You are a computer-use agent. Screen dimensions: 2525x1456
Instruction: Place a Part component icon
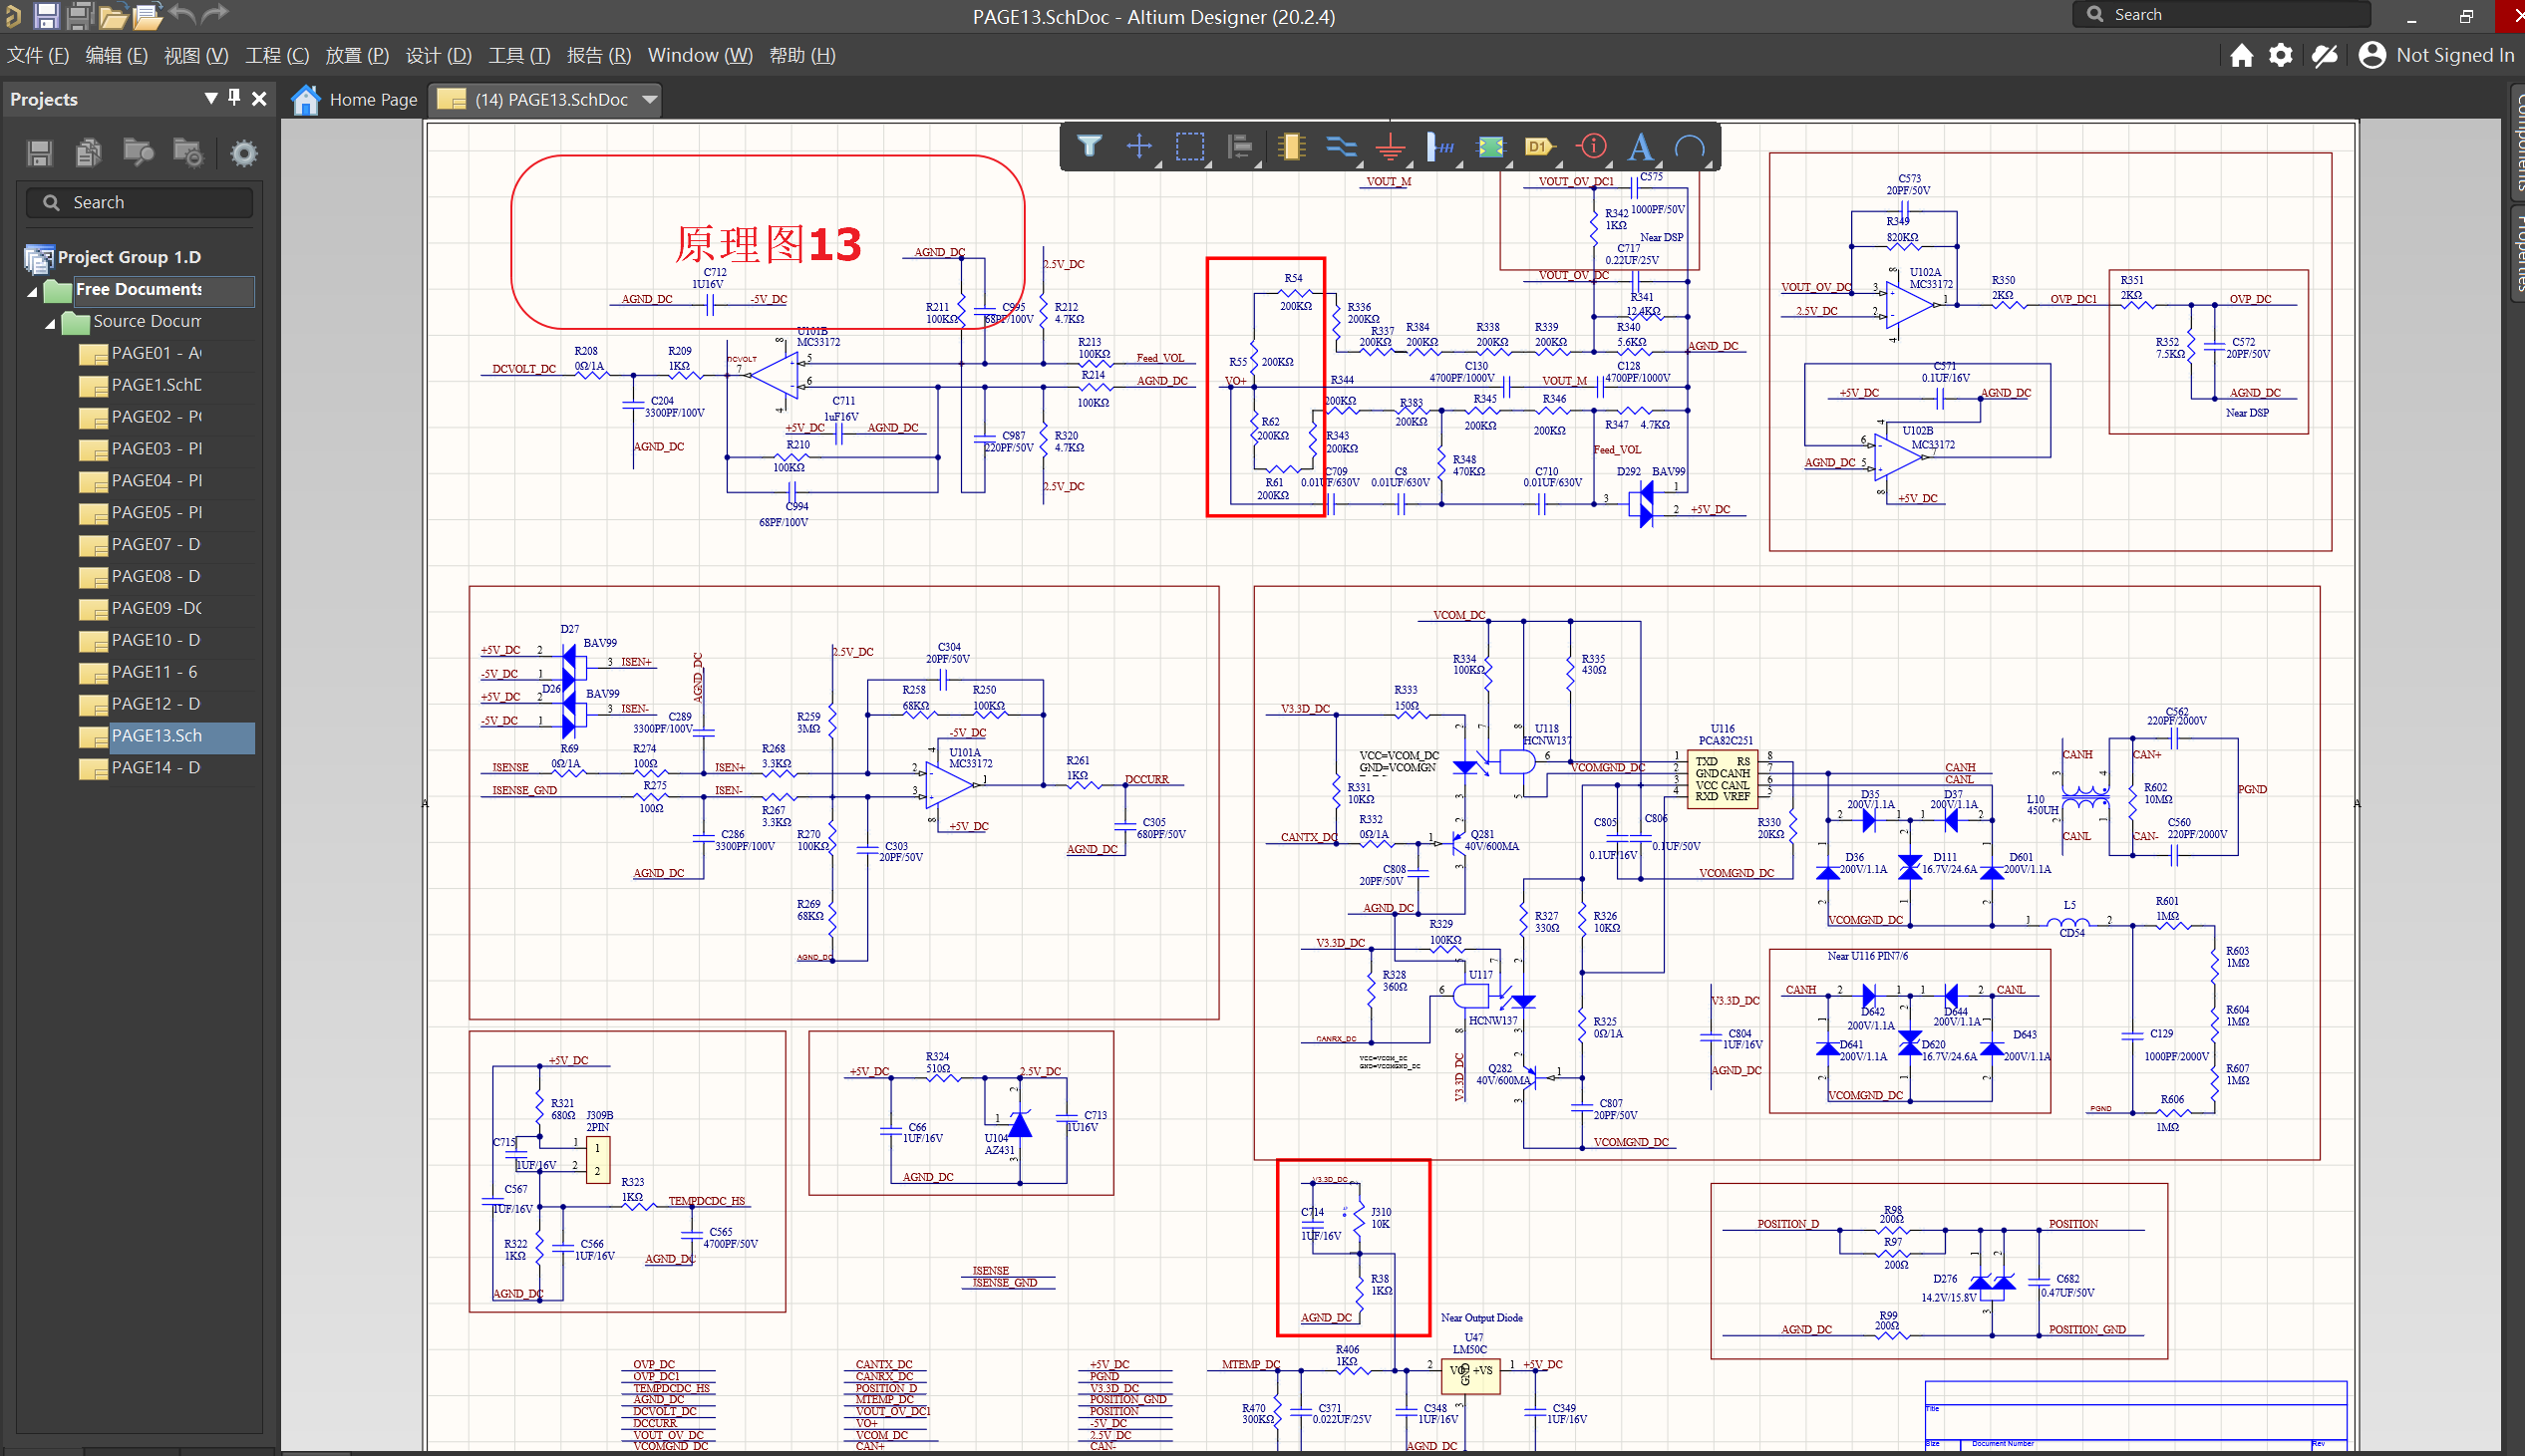coord(1291,147)
